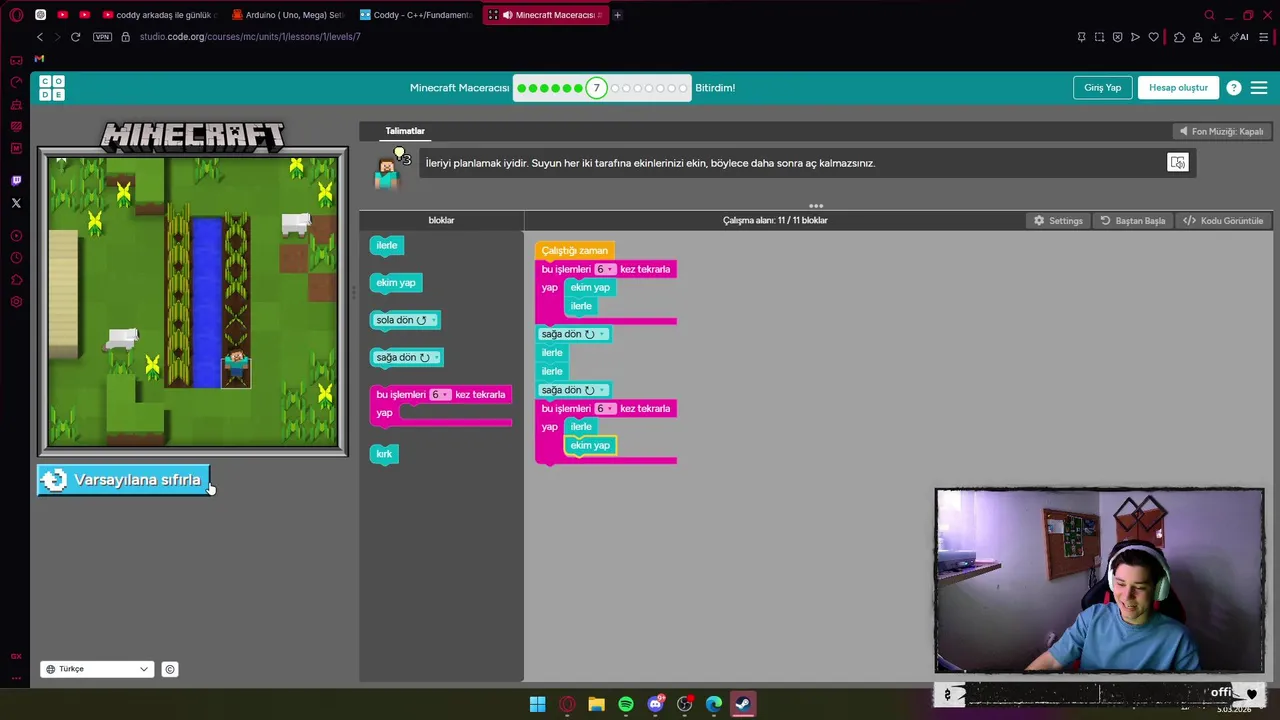This screenshot has height=720, width=1280.
Task: Pick the ekim yap block from toolbox
Action: tap(395, 283)
